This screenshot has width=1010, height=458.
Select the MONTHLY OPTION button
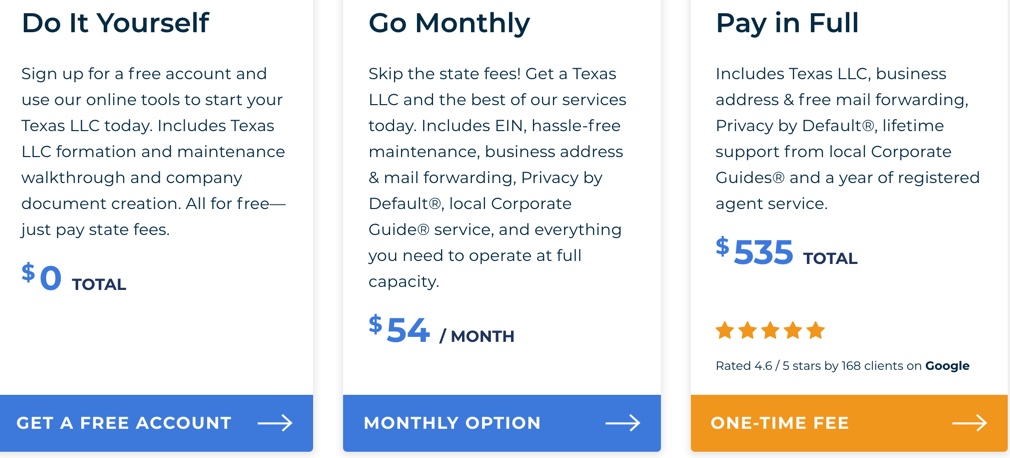click(502, 423)
